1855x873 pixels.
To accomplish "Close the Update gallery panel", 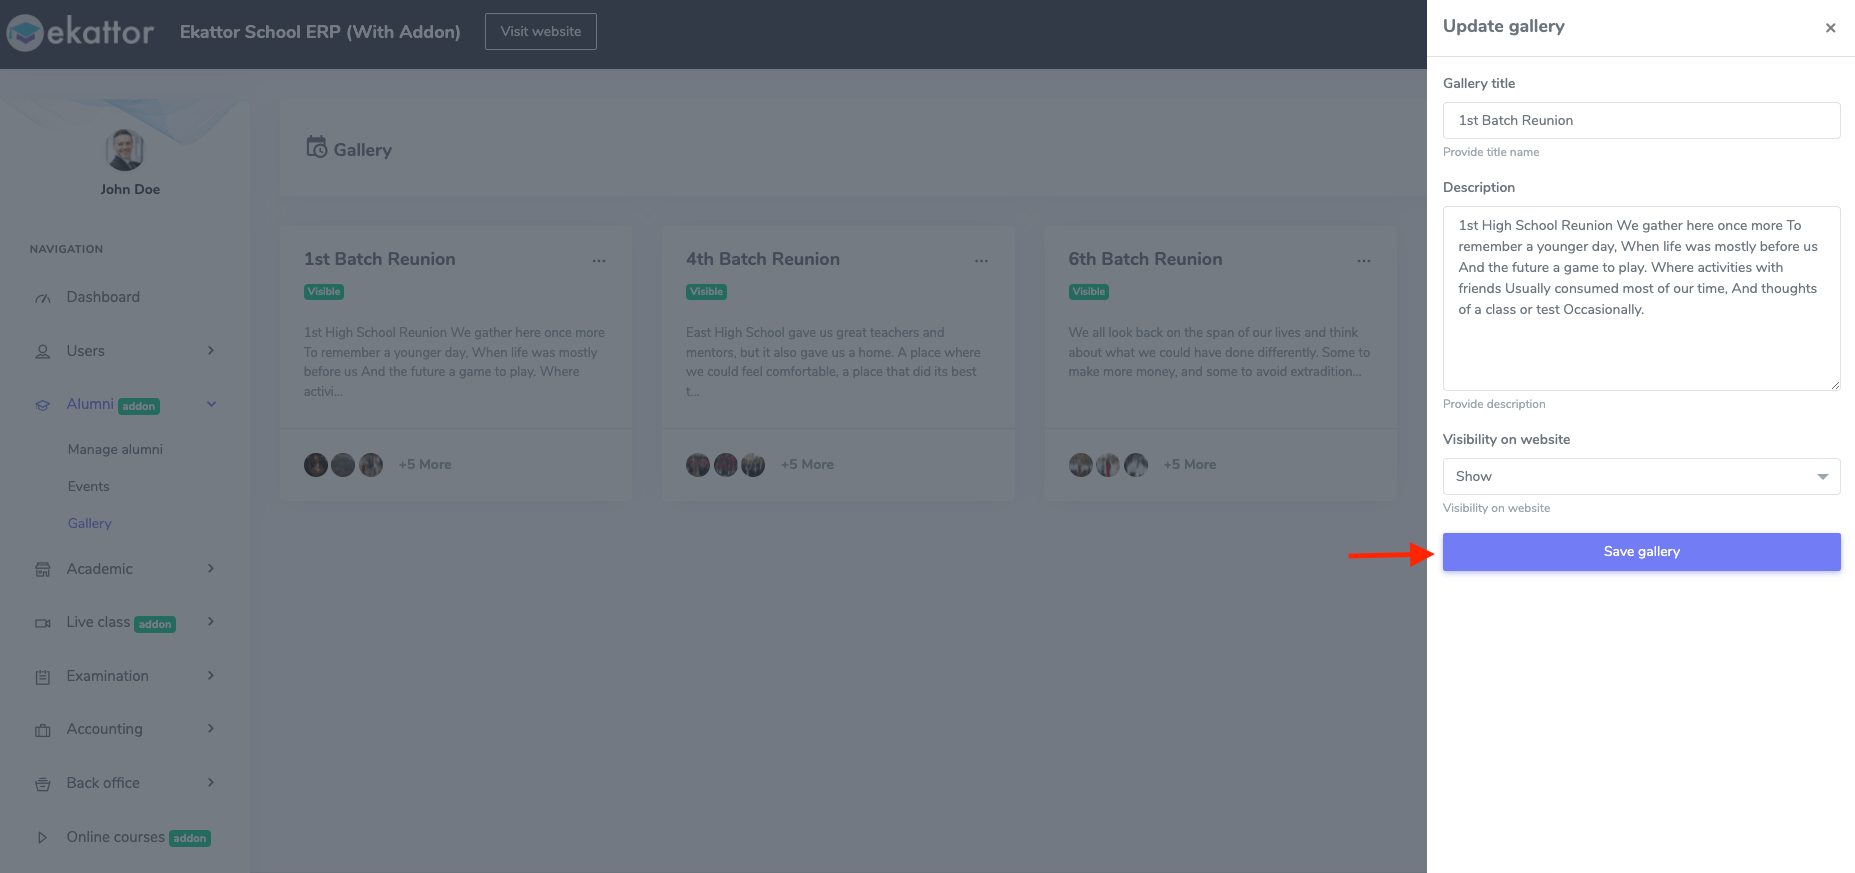I will point(1830,28).
